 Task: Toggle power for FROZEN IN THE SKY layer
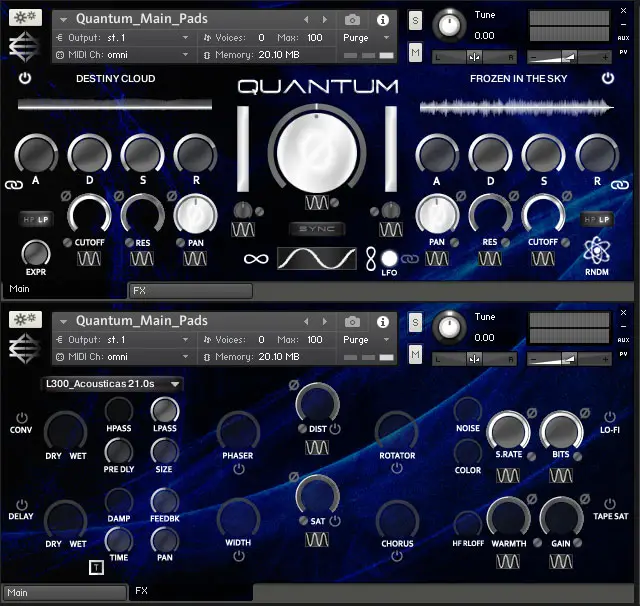tap(608, 78)
